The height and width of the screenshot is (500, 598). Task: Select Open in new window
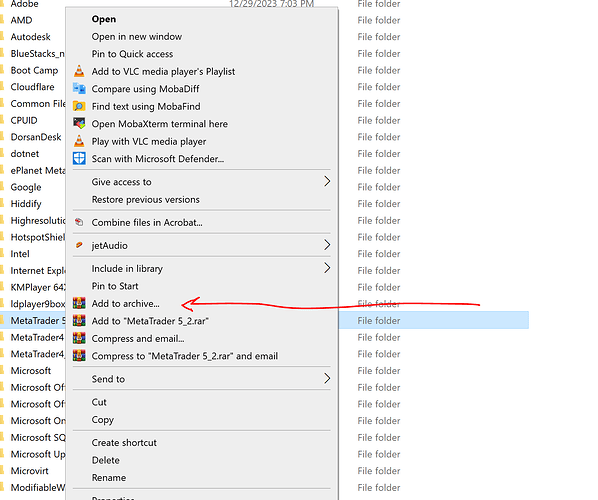point(137,37)
